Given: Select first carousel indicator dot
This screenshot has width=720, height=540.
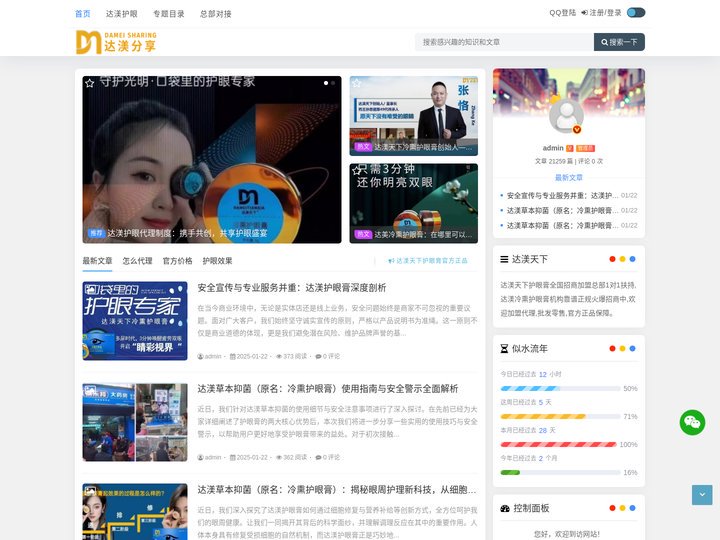Looking at the screenshot, I should 326,83.
